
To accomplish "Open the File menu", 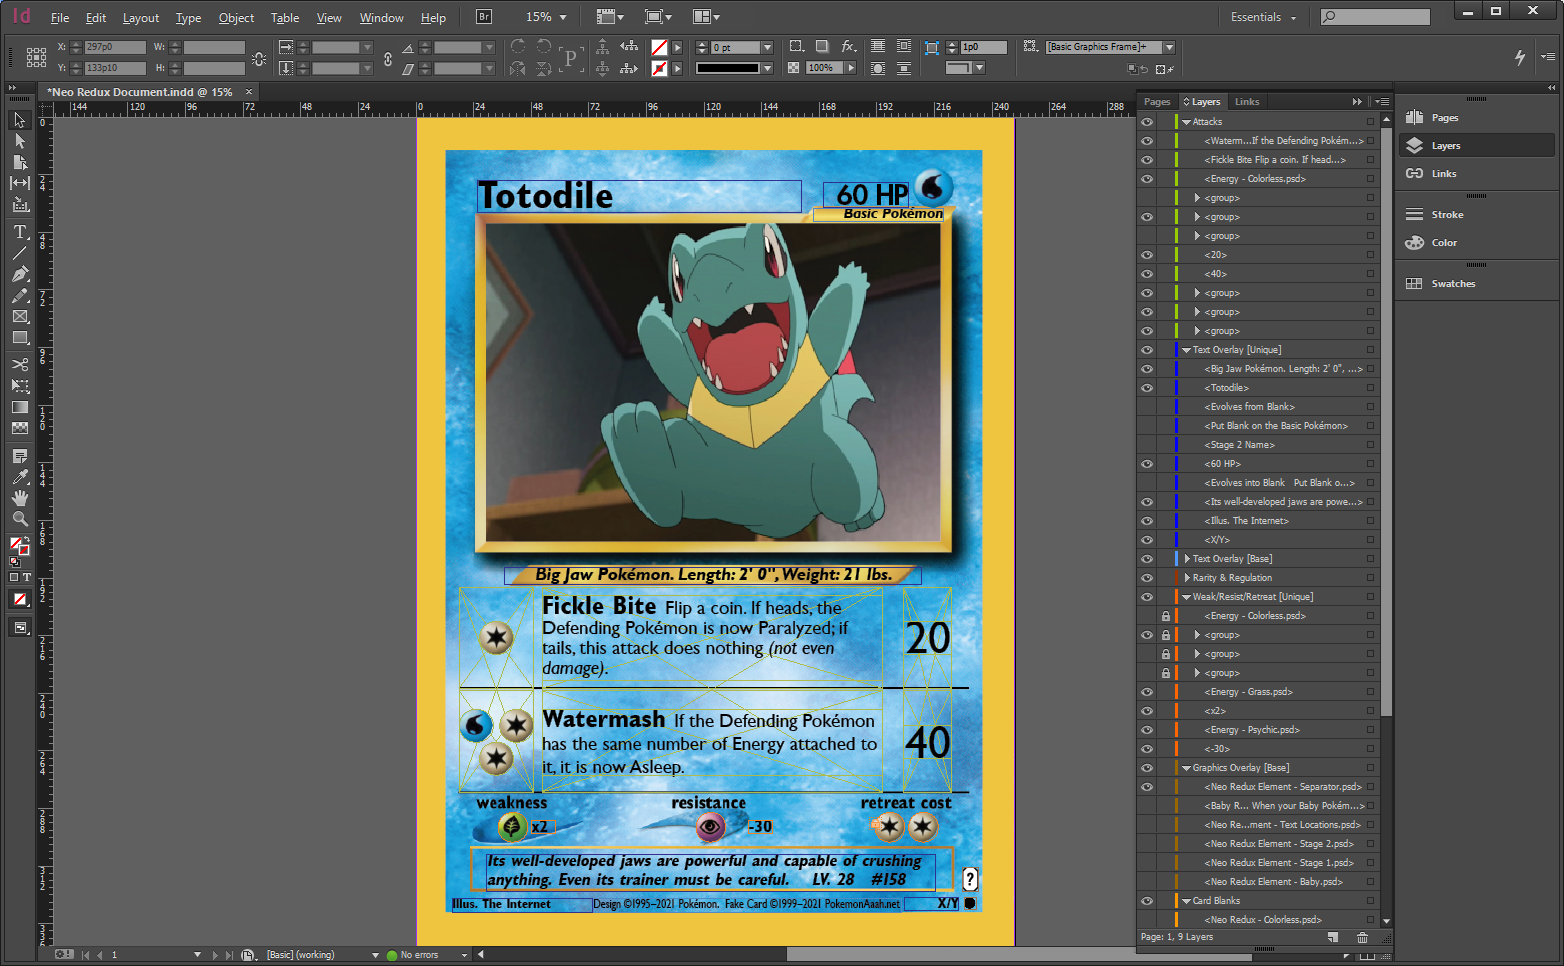I will click(60, 18).
